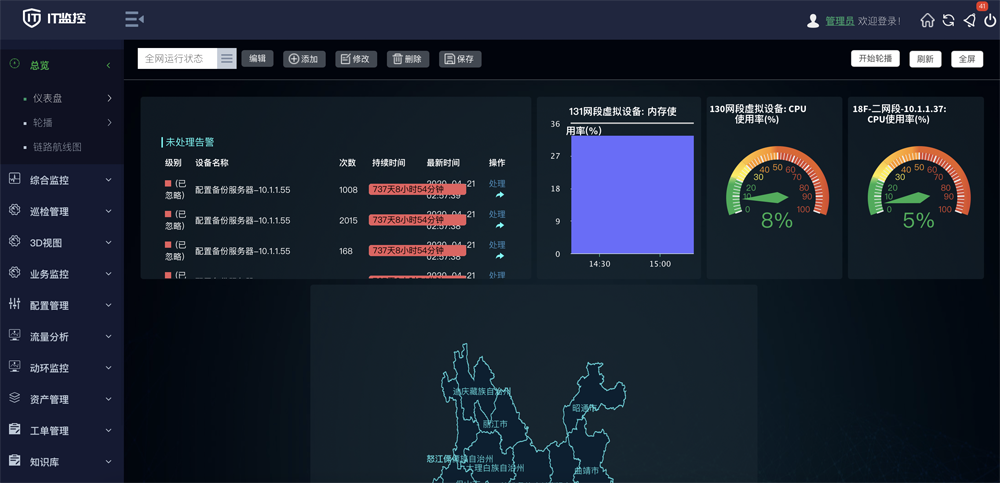1000x483 pixels.
Task: Click the share arrow in the 2015 row
Action: tap(499, 225)
